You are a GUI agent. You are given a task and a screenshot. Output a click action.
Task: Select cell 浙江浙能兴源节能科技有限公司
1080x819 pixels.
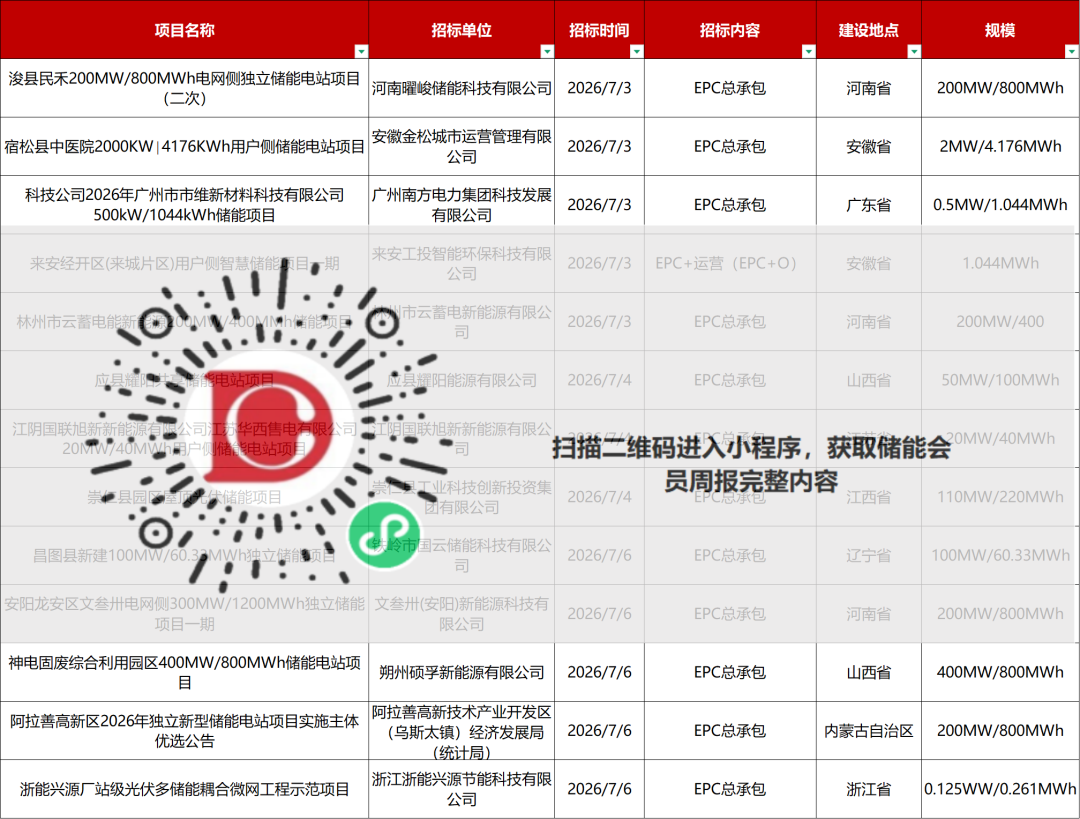coord(461,789)
